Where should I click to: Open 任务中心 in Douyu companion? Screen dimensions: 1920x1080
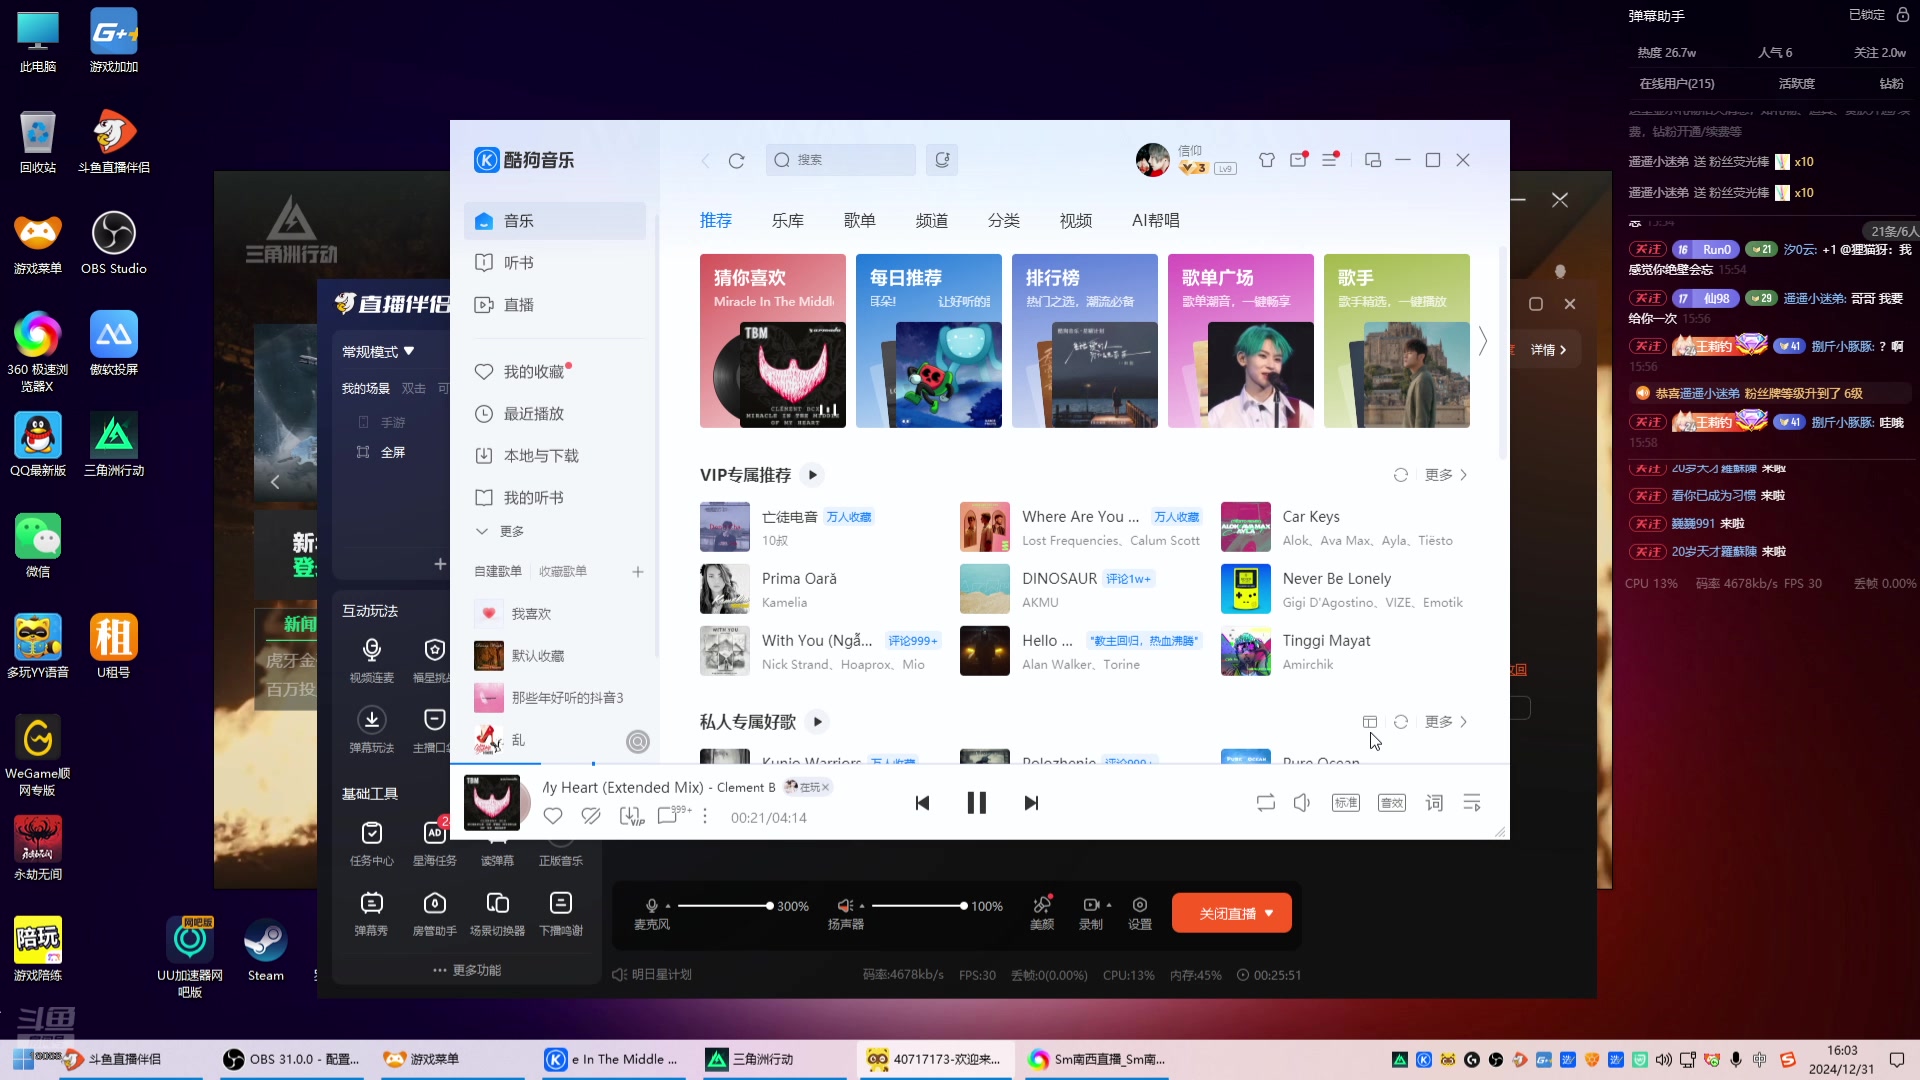pyautogui.click(x=372, y=843)
